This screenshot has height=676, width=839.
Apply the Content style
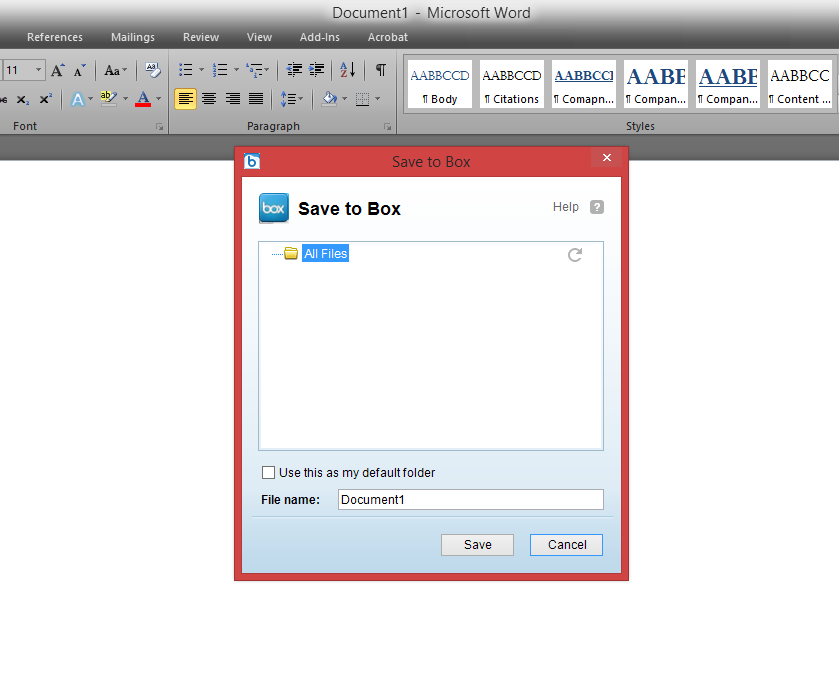(800, 84)
